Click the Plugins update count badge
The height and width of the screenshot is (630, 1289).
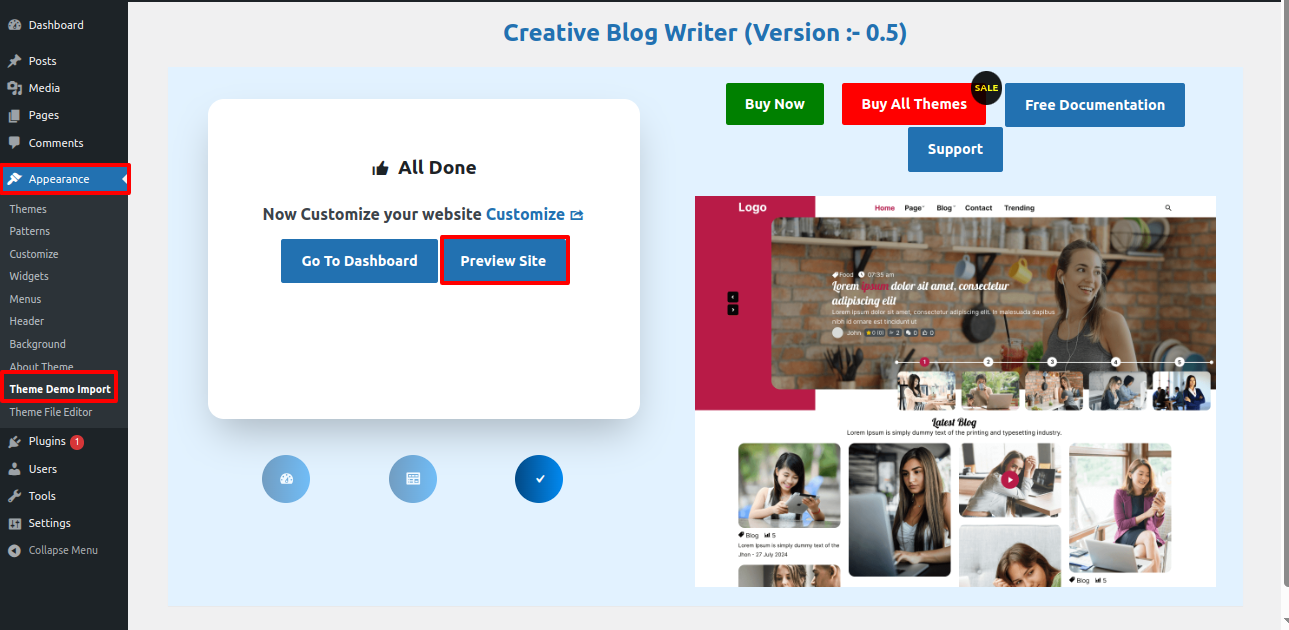(x=77, y=442)
